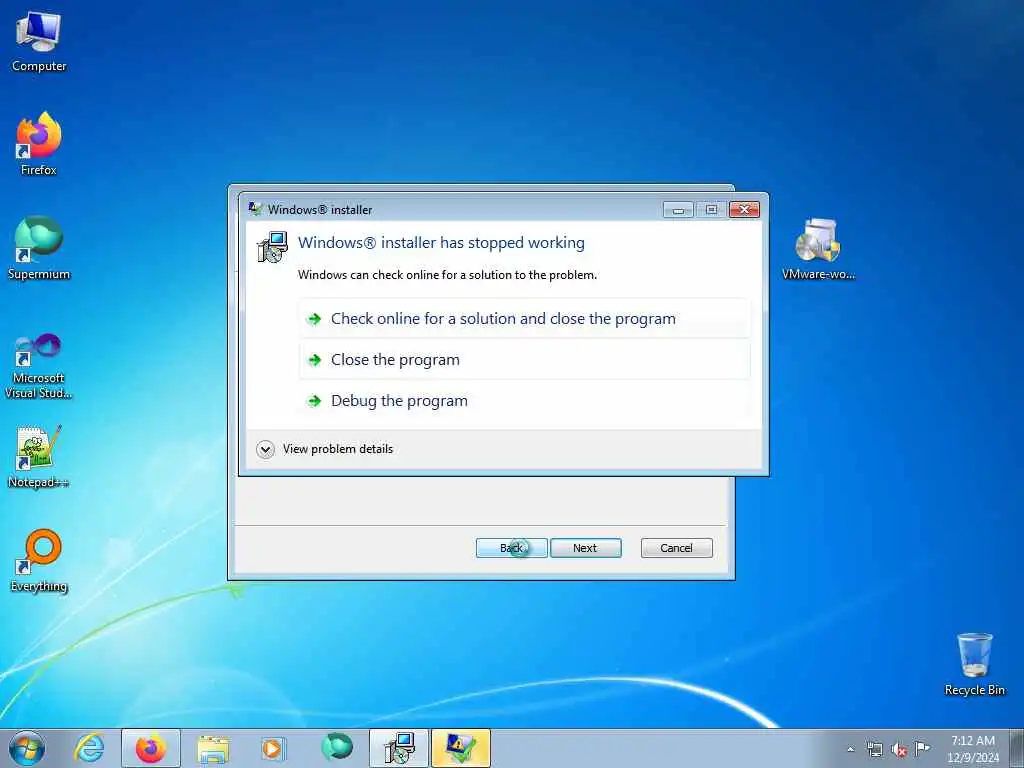This screenshot has height=768, width=1024.
Task: Close the Windows installer error dialog
Action: coord(744,209)
